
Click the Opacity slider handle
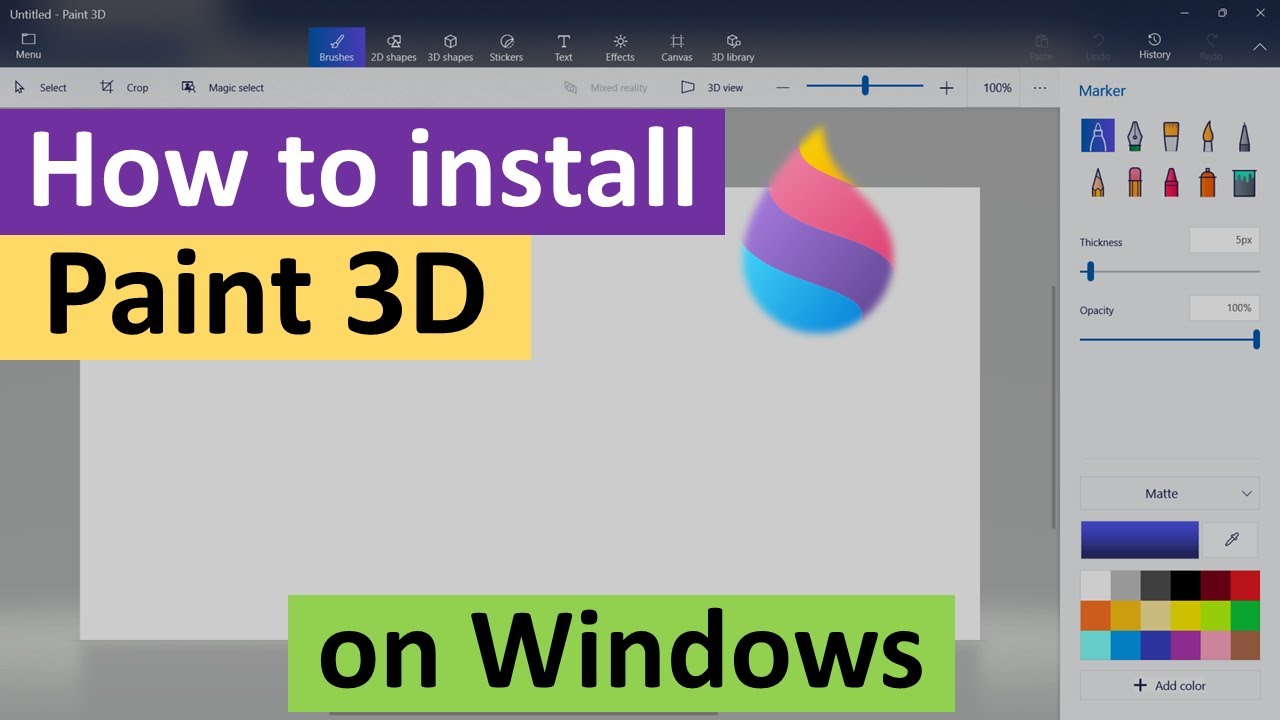(1256, 340)
